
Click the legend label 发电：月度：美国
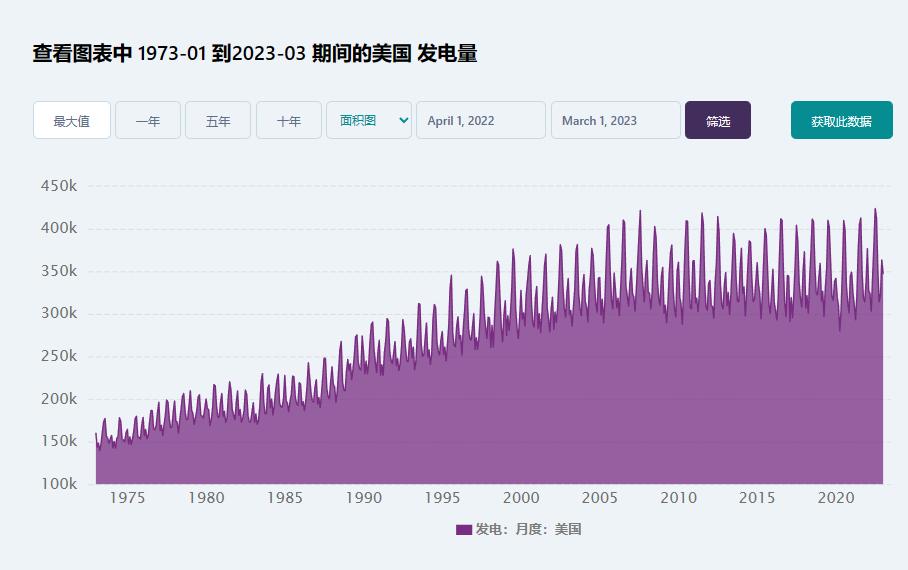point(528,529)
